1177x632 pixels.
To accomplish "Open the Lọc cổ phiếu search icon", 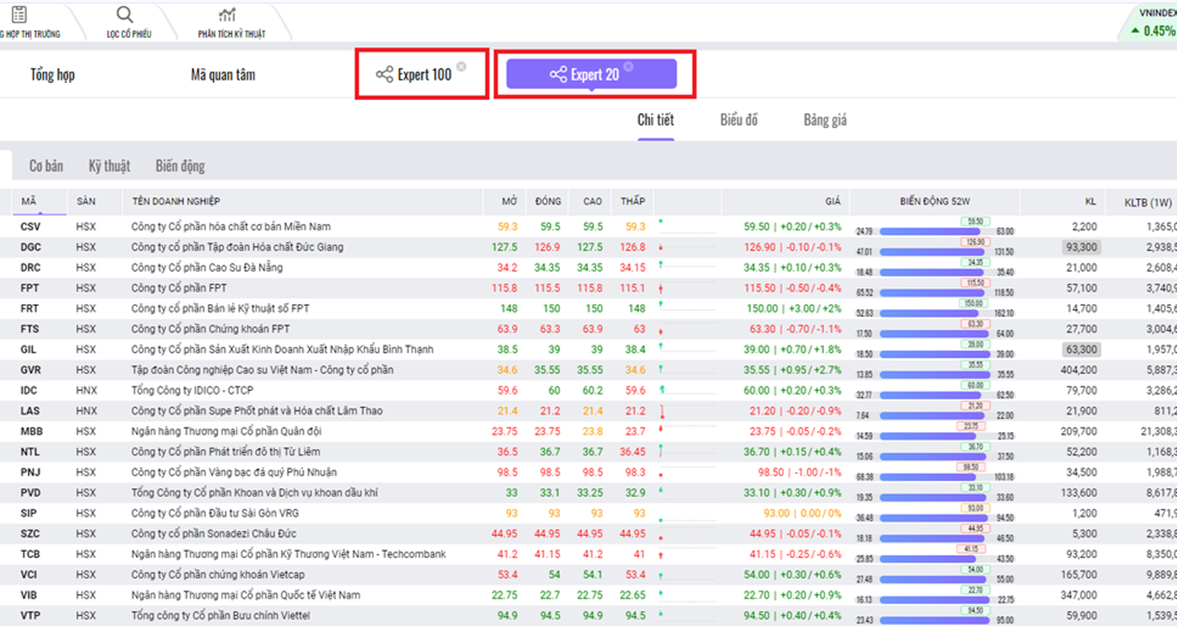I will click(125, 15).
